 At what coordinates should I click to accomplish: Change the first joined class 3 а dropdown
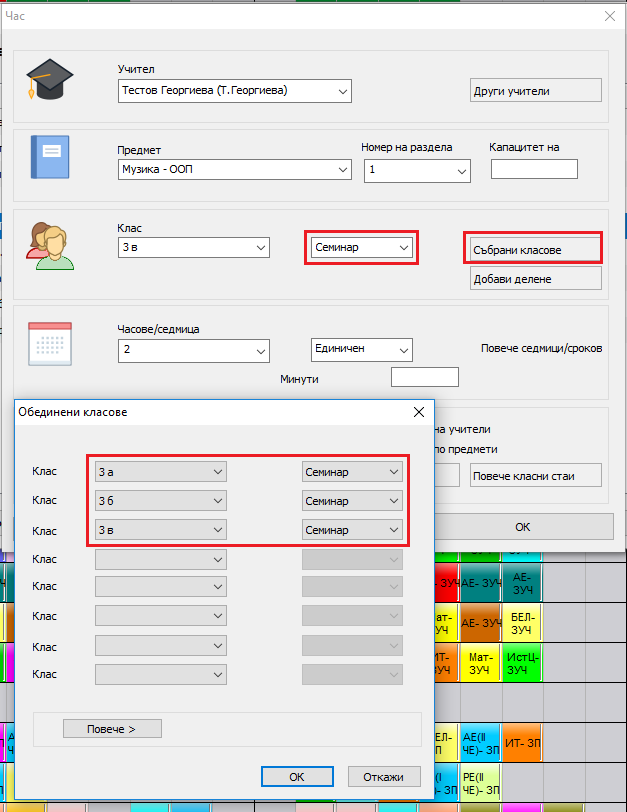tap(161, 471)
